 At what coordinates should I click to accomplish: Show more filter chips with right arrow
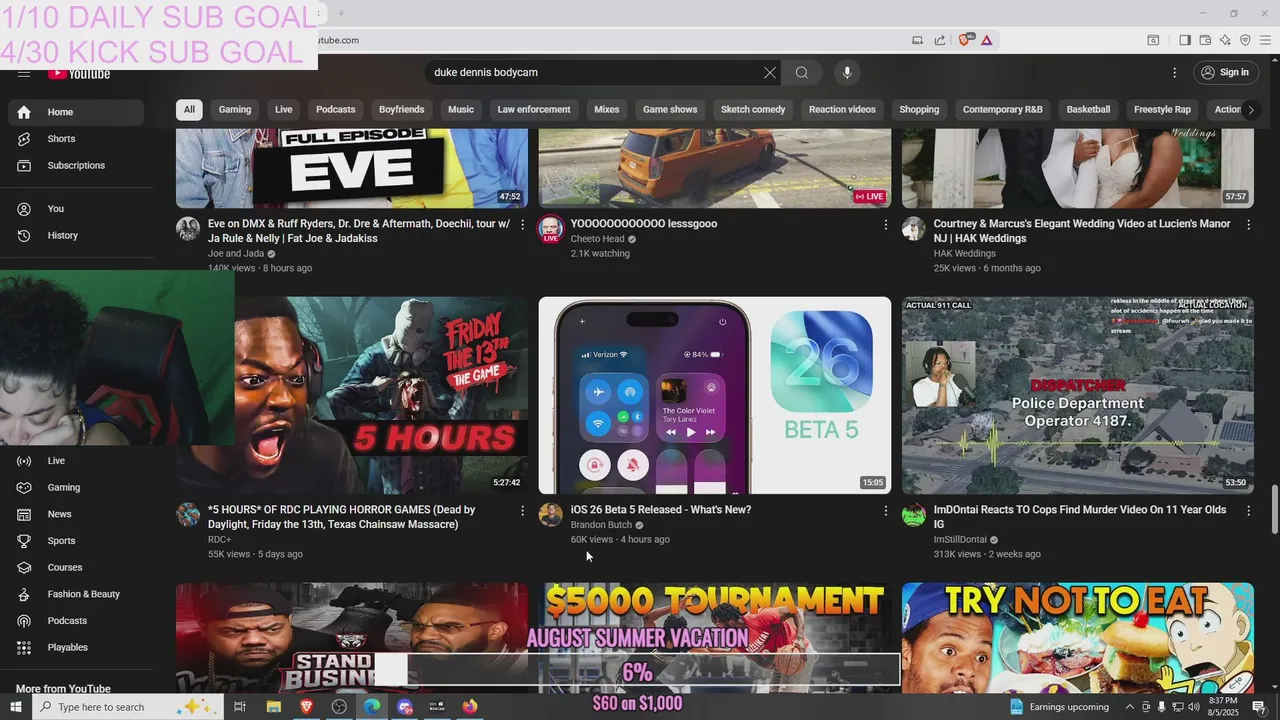pos(1250,110)
